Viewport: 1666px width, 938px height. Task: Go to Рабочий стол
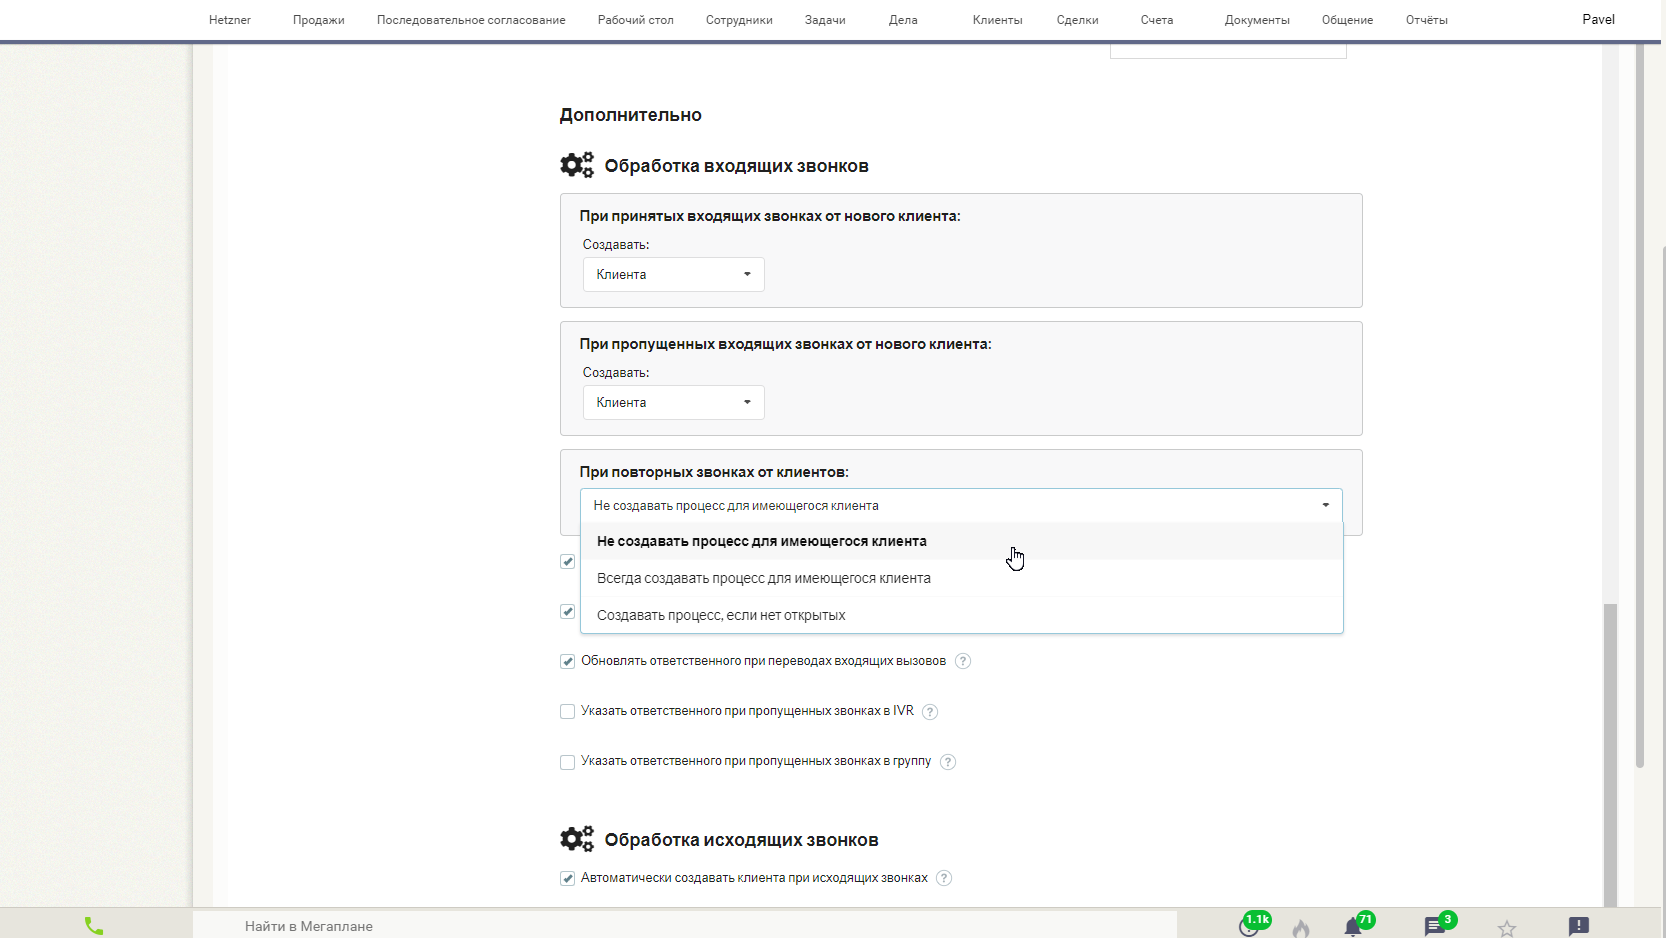[636, 20]
